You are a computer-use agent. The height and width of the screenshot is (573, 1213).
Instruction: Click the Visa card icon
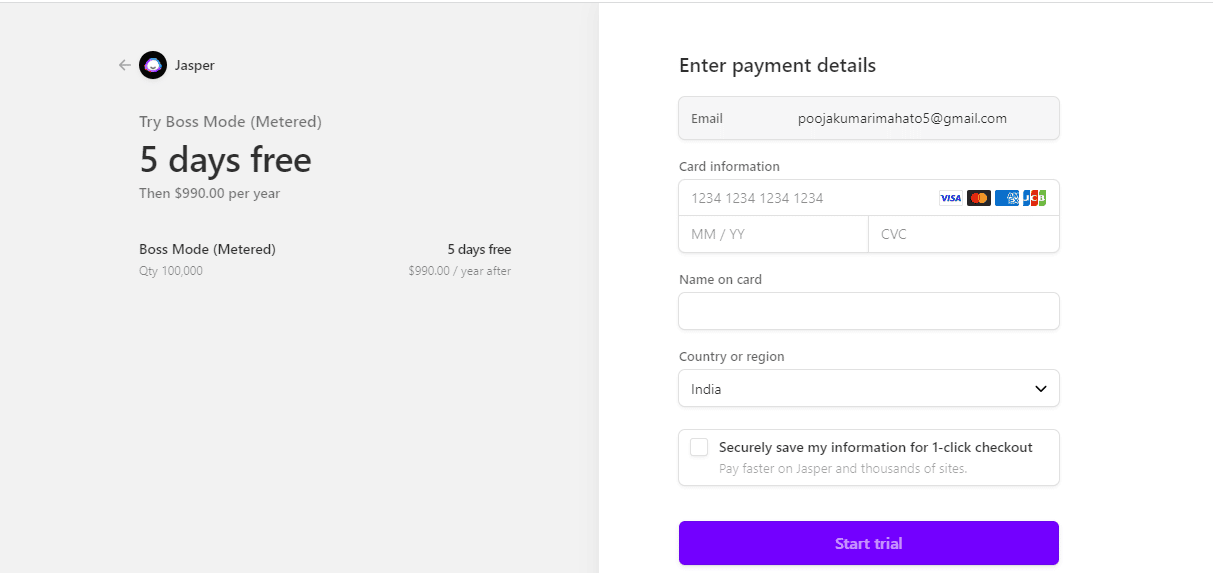[951, 198]
